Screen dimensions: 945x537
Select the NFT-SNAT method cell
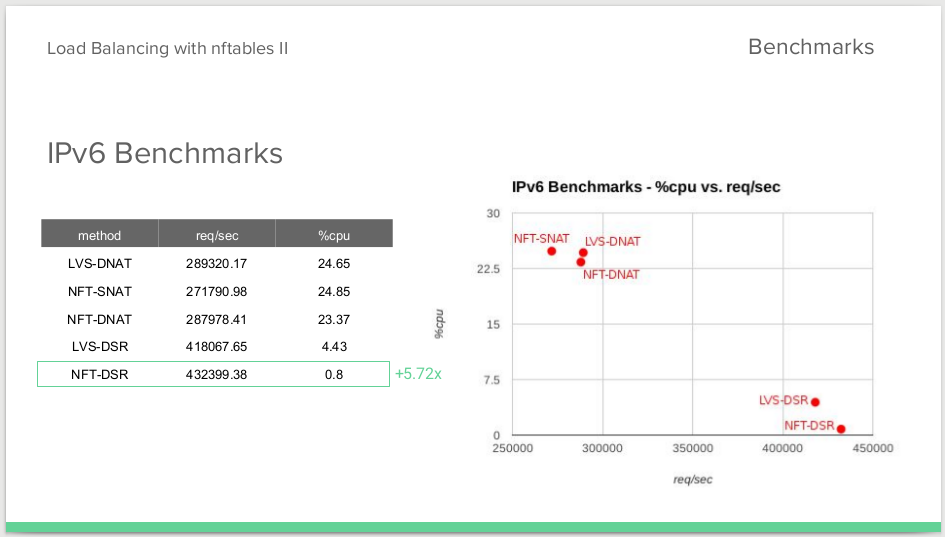99,292
